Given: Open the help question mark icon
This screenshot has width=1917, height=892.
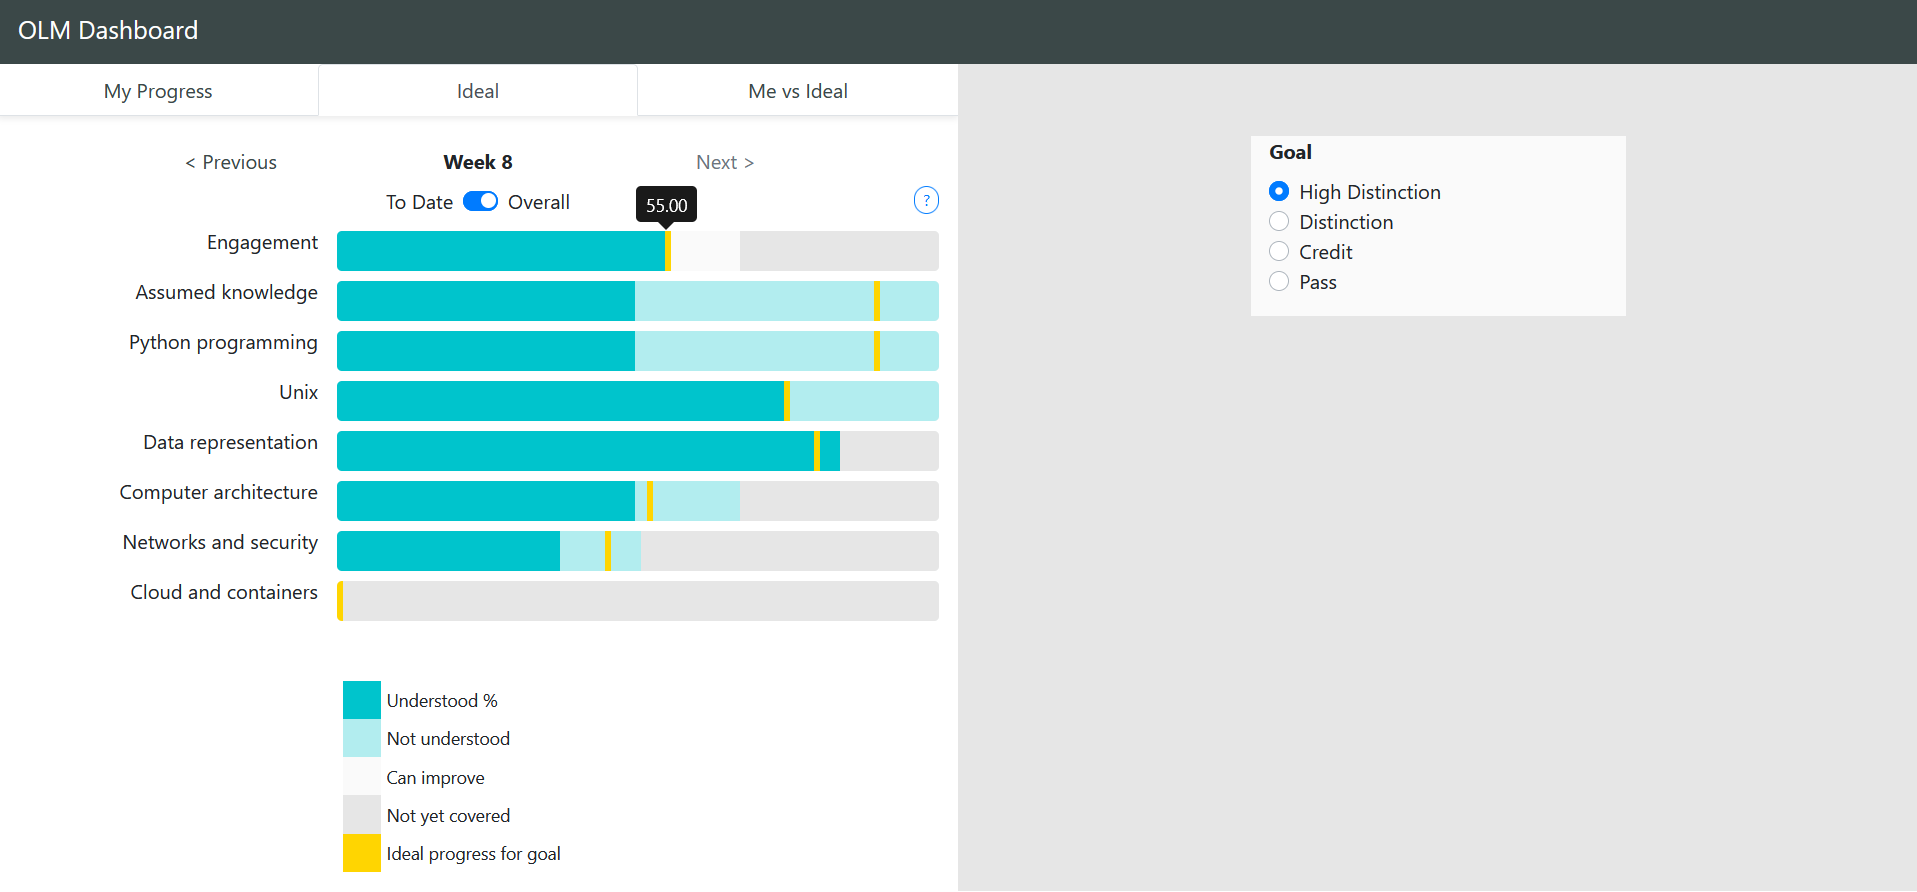Looking at the screenshot, I should click(926, 200).
